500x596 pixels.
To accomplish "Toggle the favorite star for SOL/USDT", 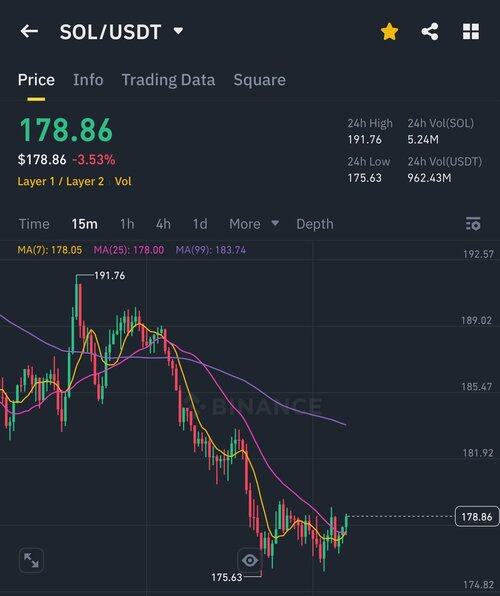I will coord(389,32).
